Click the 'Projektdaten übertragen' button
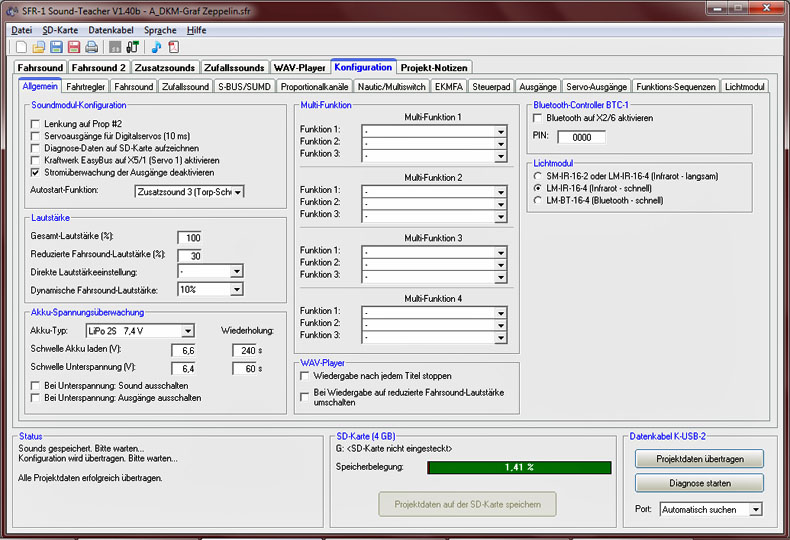Screen dimensions: 790x540 coord(699,459)
